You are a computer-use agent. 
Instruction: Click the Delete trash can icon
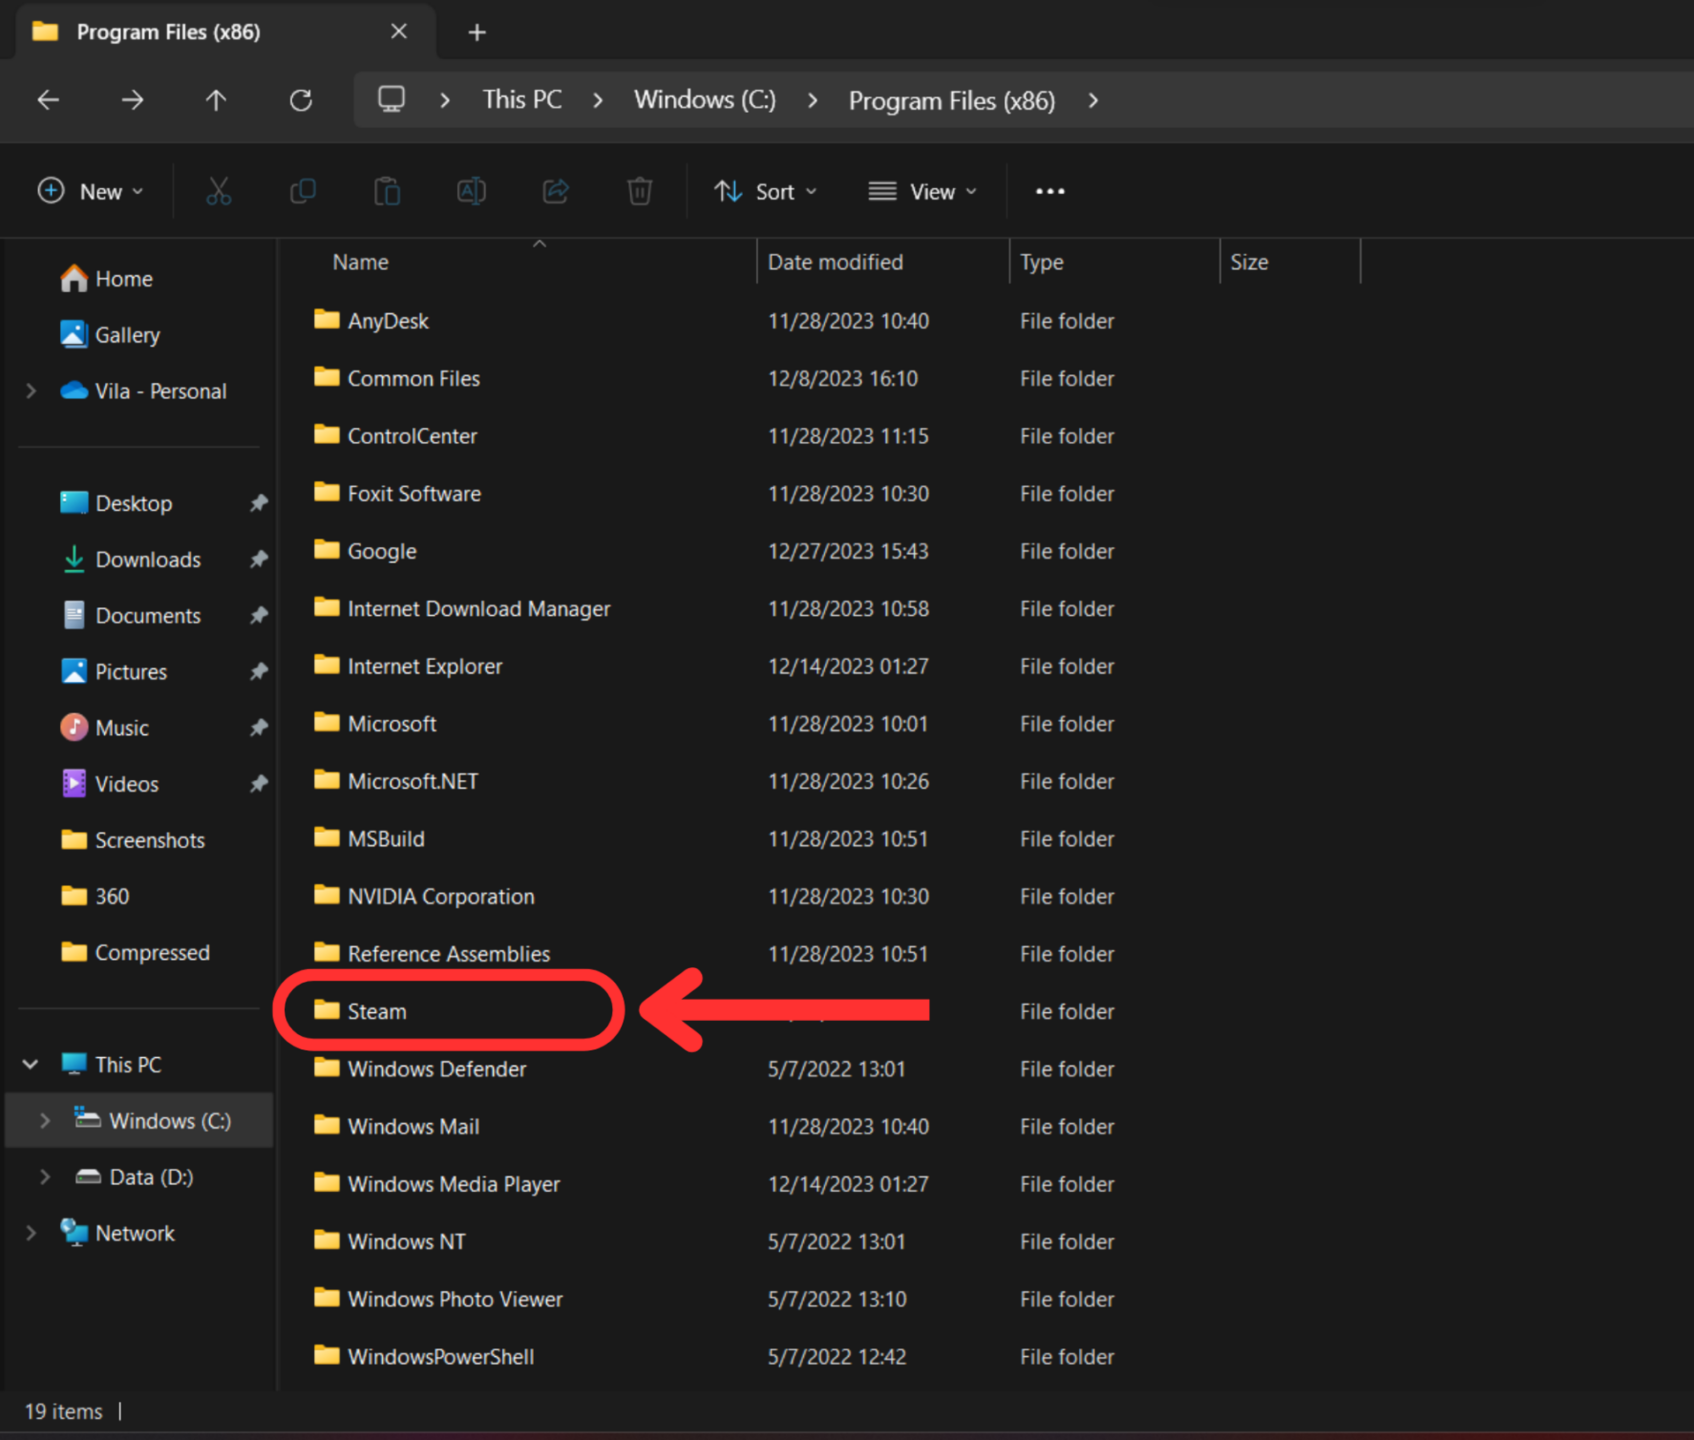(640, 191)
